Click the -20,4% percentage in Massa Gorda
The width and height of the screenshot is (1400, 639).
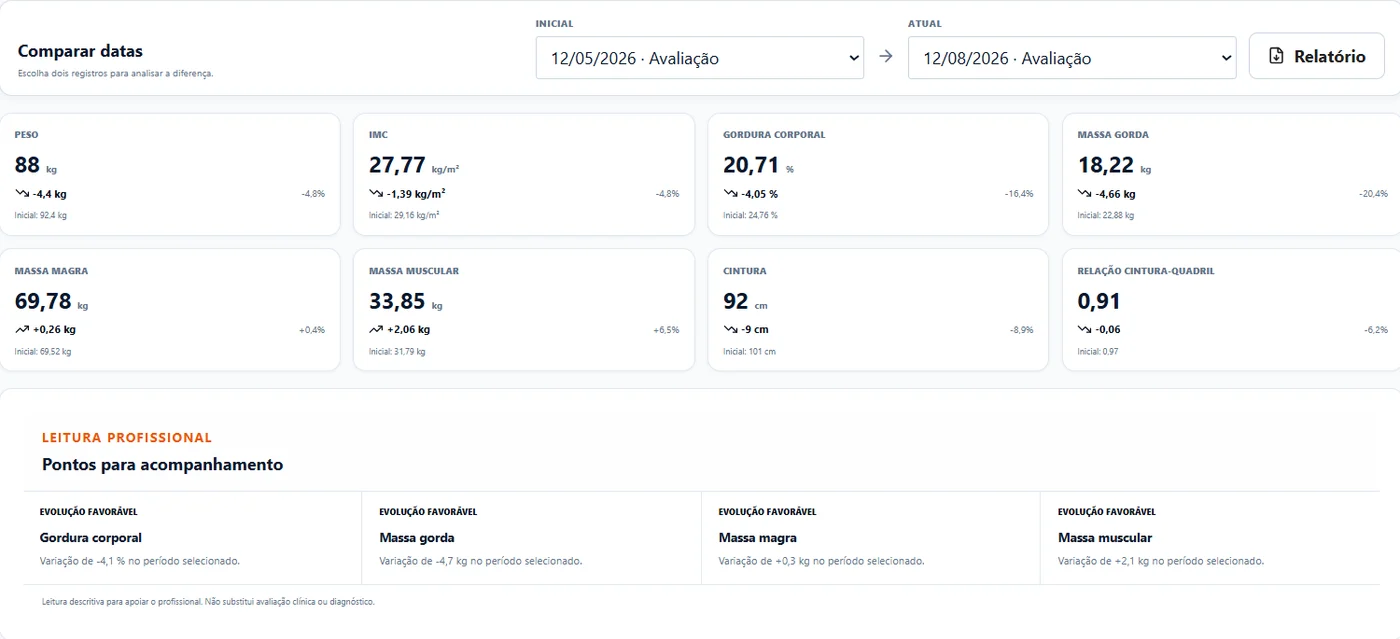[1374, 194]
